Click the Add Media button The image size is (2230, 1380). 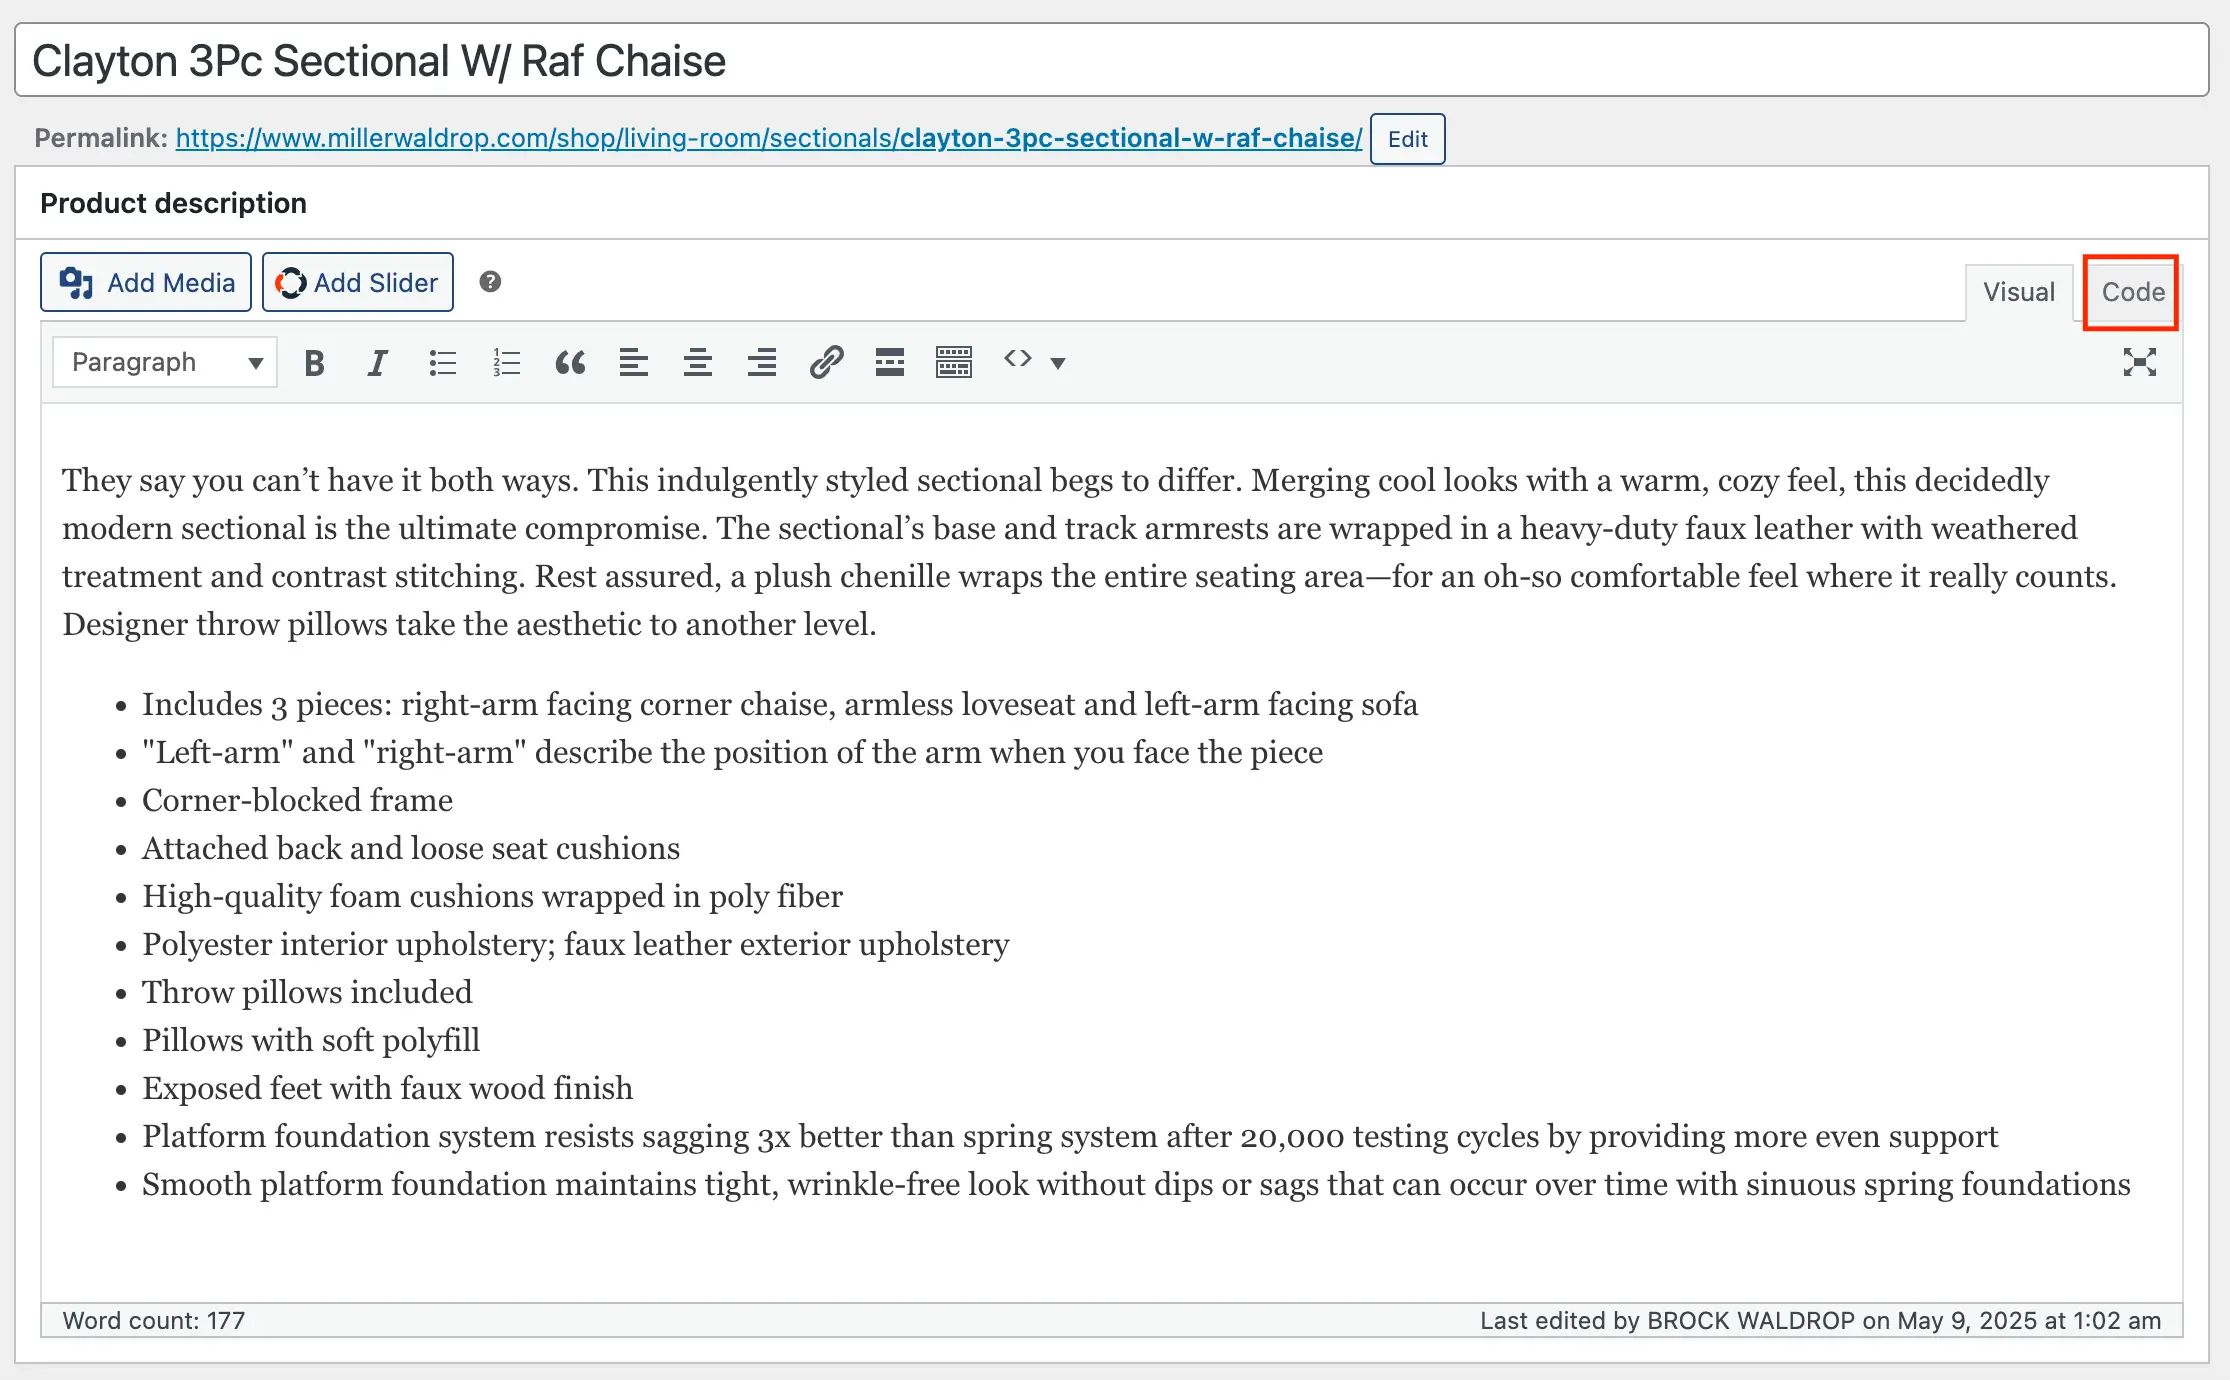[x=146, y=283]
